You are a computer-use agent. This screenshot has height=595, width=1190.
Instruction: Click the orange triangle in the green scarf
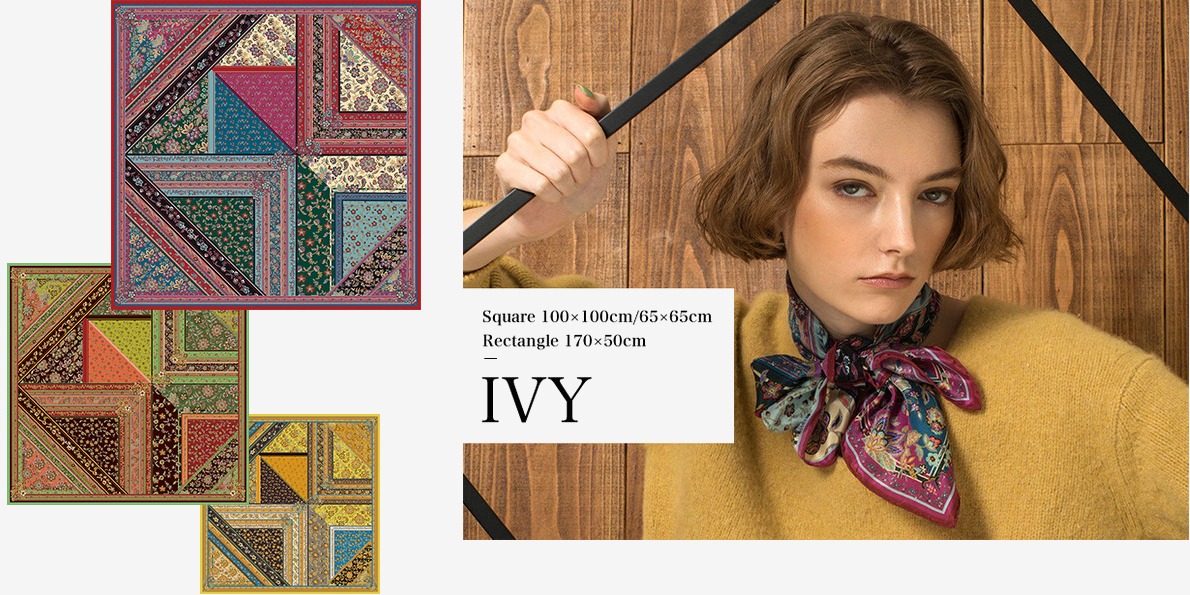(x=106, y=360)
